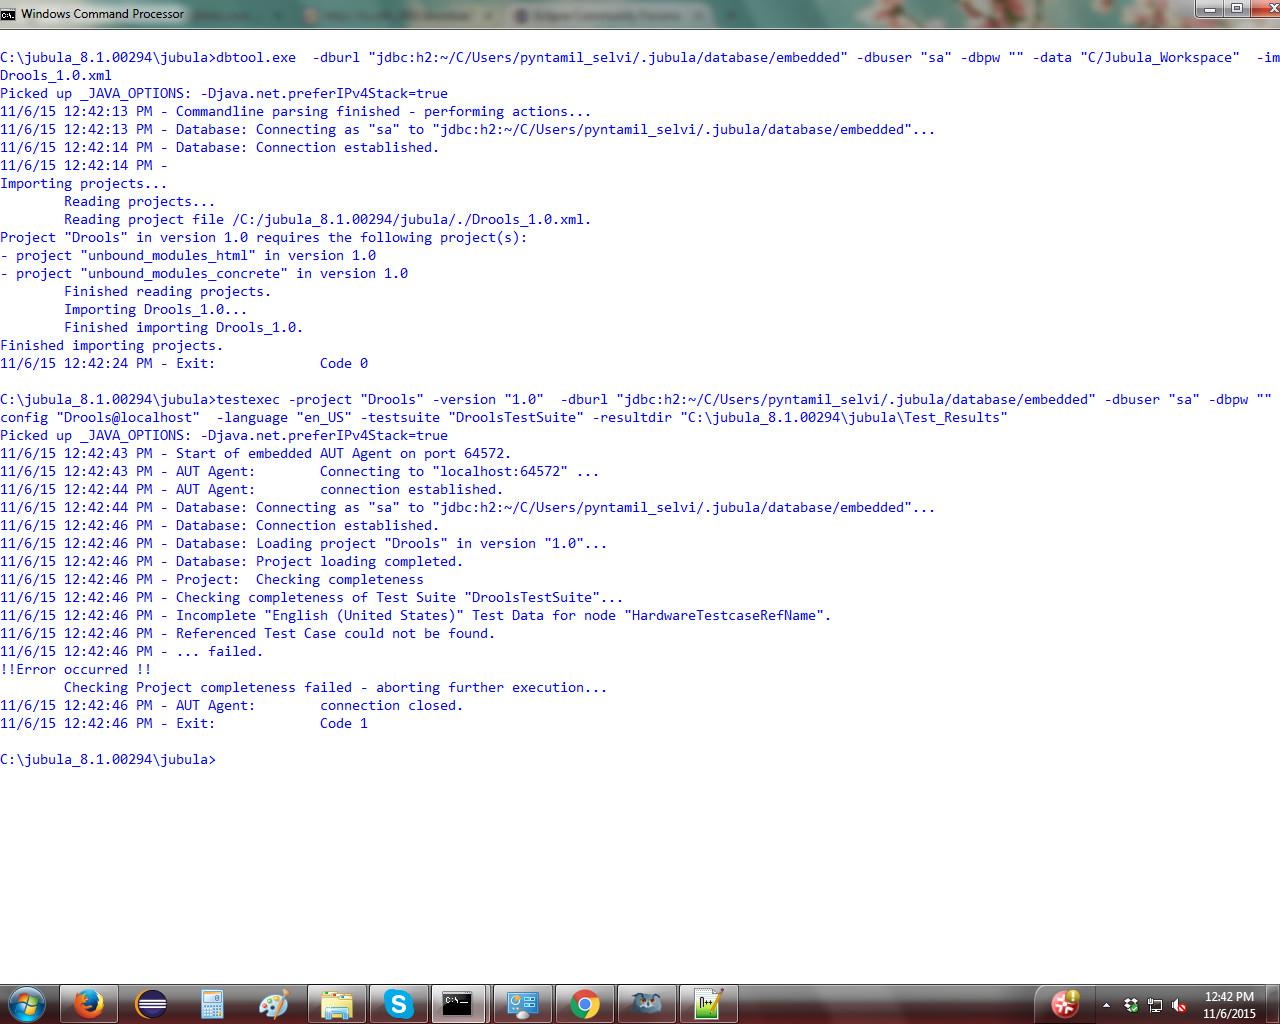Click 'Finished importing projects.' line
1280x1024 pixels.
click(112, 346)
